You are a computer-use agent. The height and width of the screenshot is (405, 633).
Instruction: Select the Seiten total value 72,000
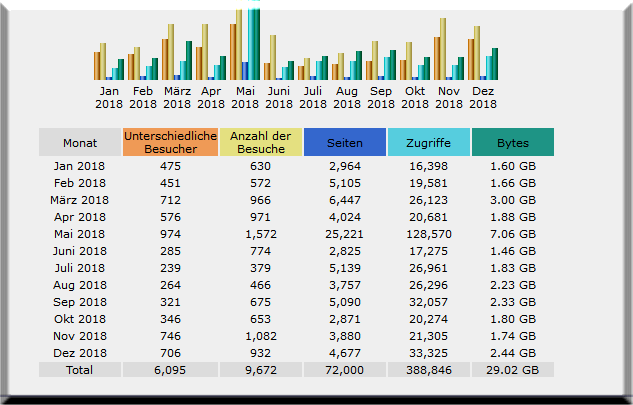click(344, 370)
